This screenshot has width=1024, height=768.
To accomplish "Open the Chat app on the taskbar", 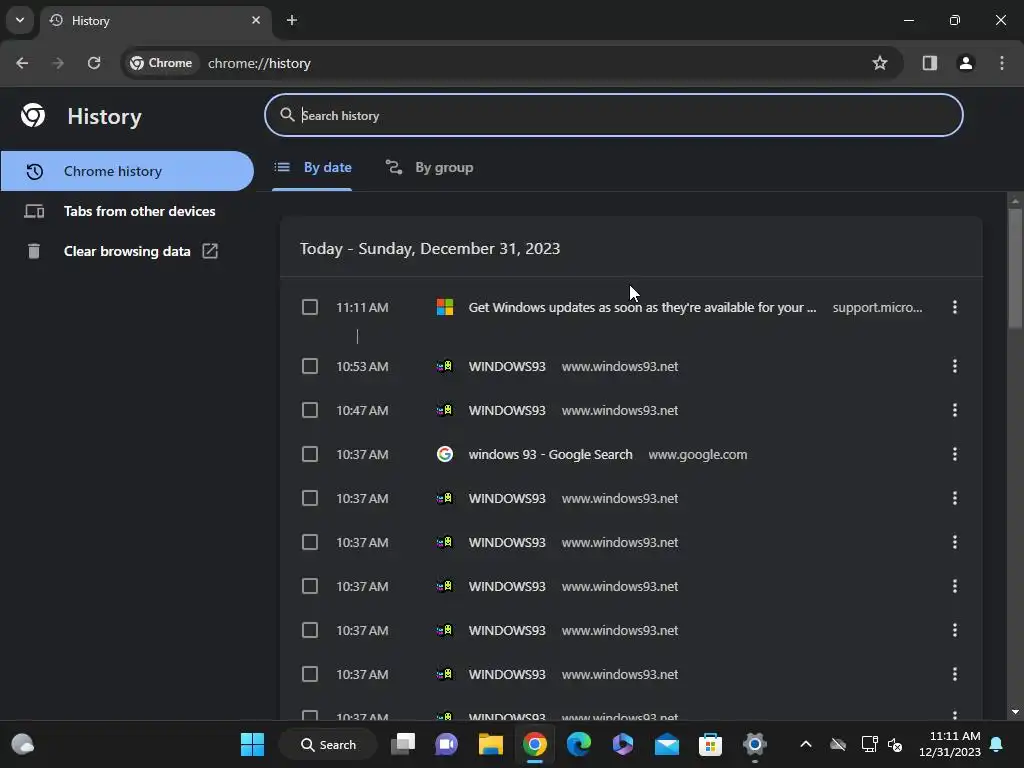I will click(x=447, y=744).
